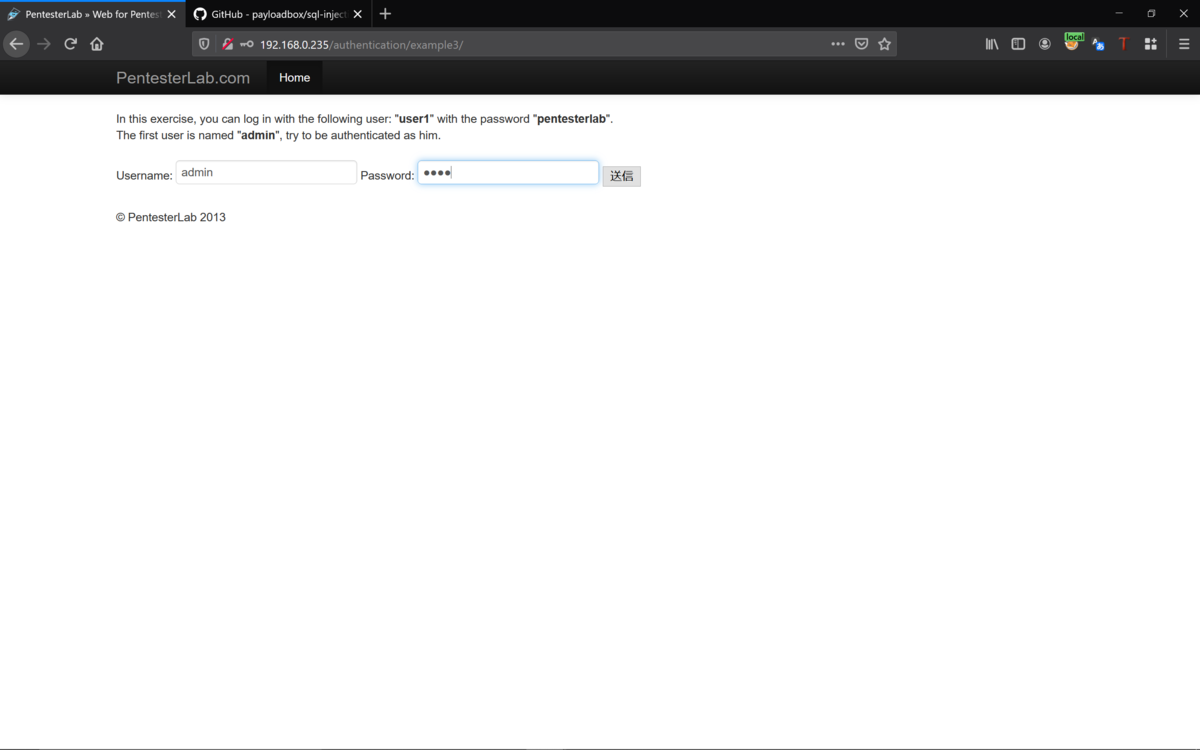1200x750 pixels.
Task: Open the grid extension icon
Action: click(1151, 44)
